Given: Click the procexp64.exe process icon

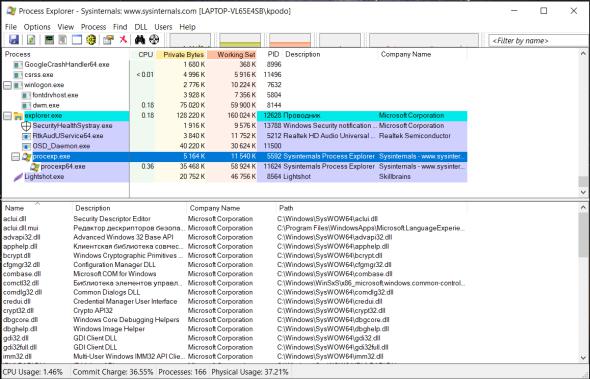Looking at the screenshot, I should click(x=35, y=167).
